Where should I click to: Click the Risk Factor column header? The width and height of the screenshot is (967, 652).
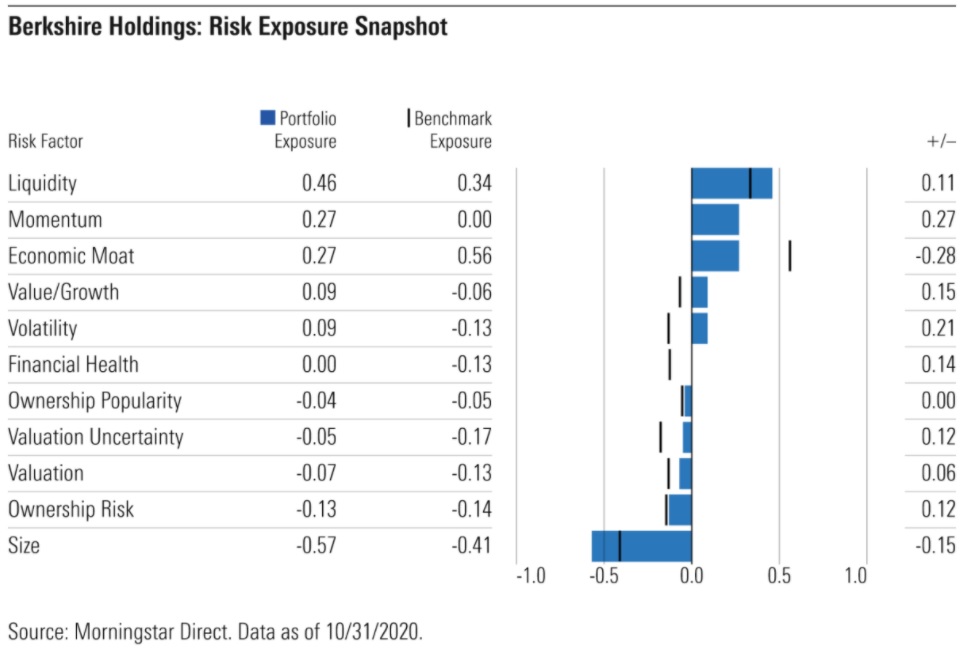coord(46,141)
